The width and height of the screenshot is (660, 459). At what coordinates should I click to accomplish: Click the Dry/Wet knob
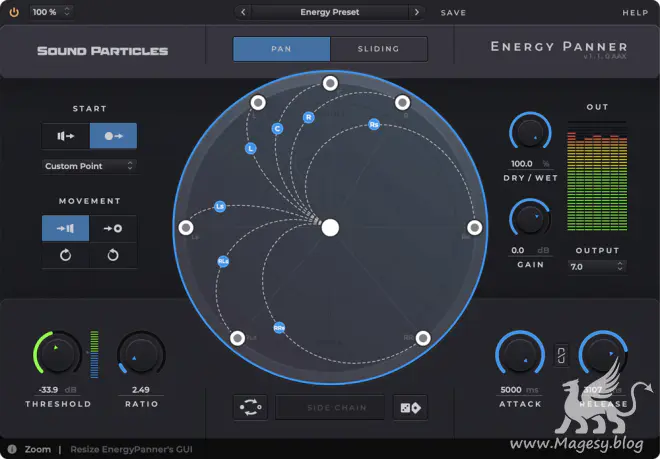[530, 132]
